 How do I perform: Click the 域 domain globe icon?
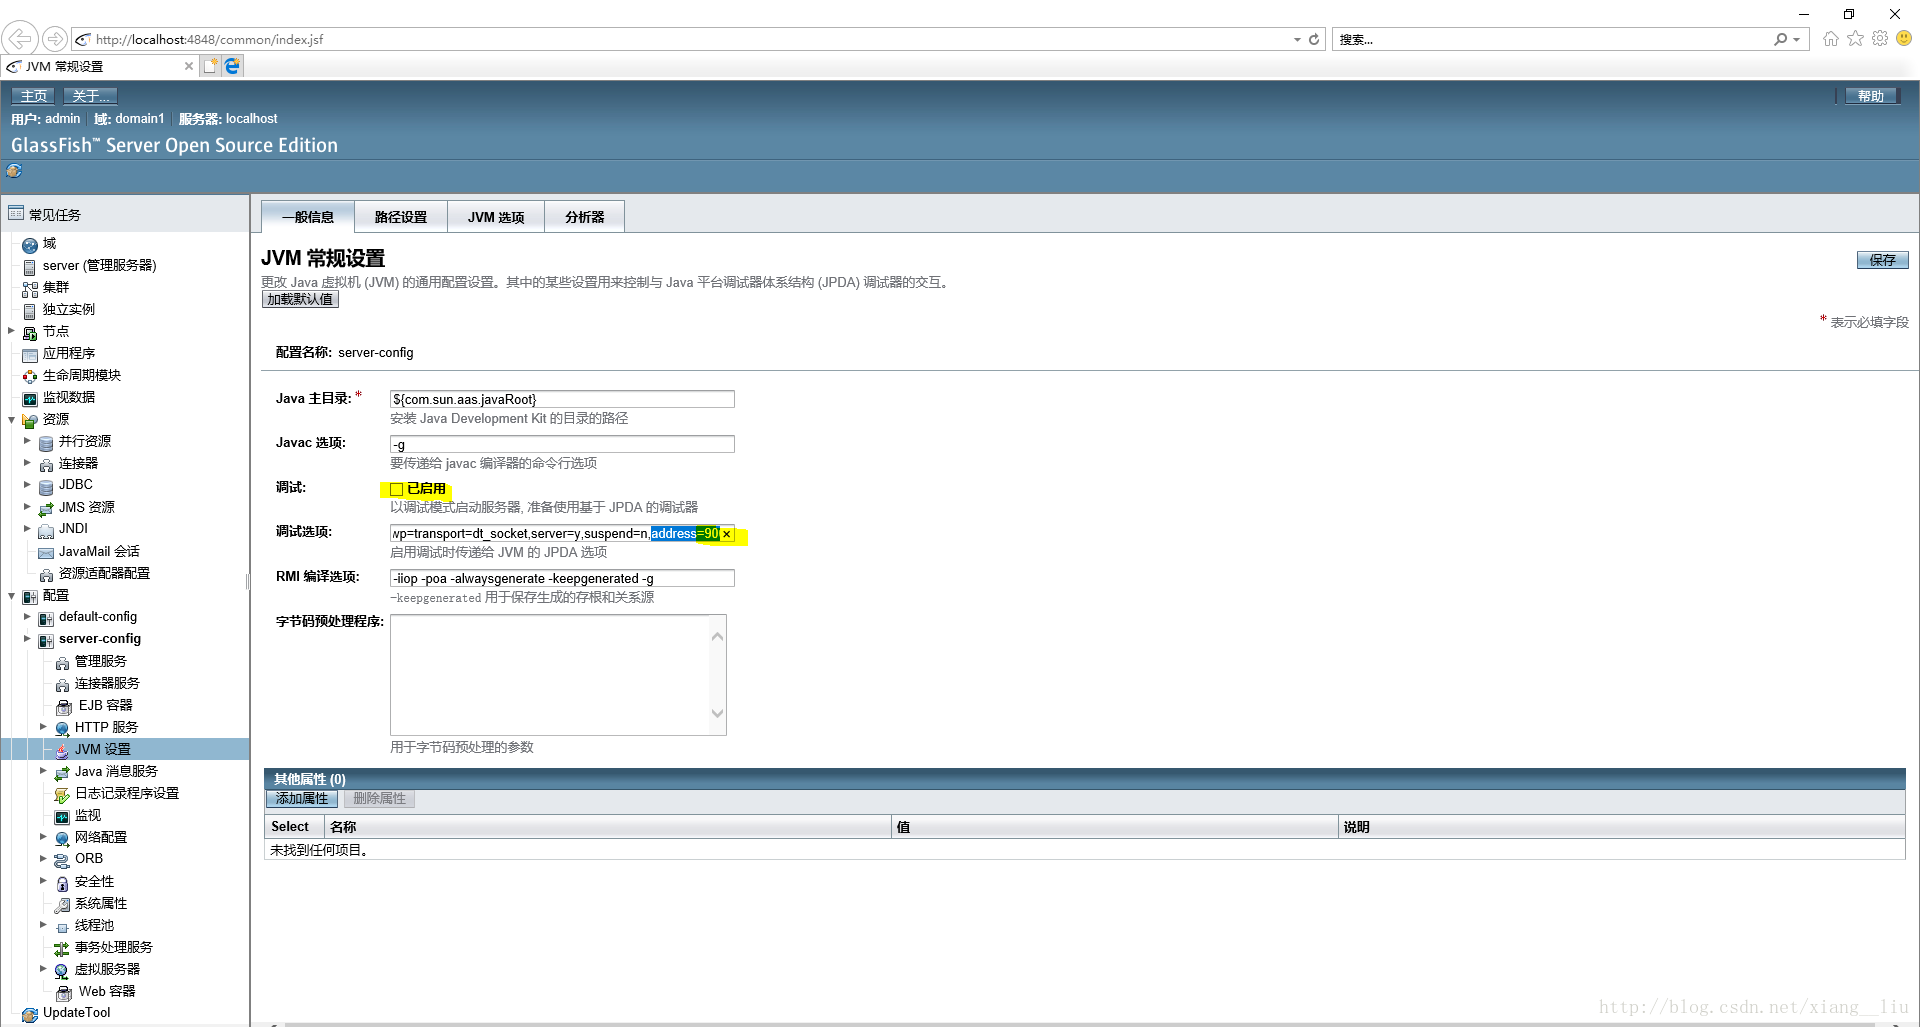[30, 245]
